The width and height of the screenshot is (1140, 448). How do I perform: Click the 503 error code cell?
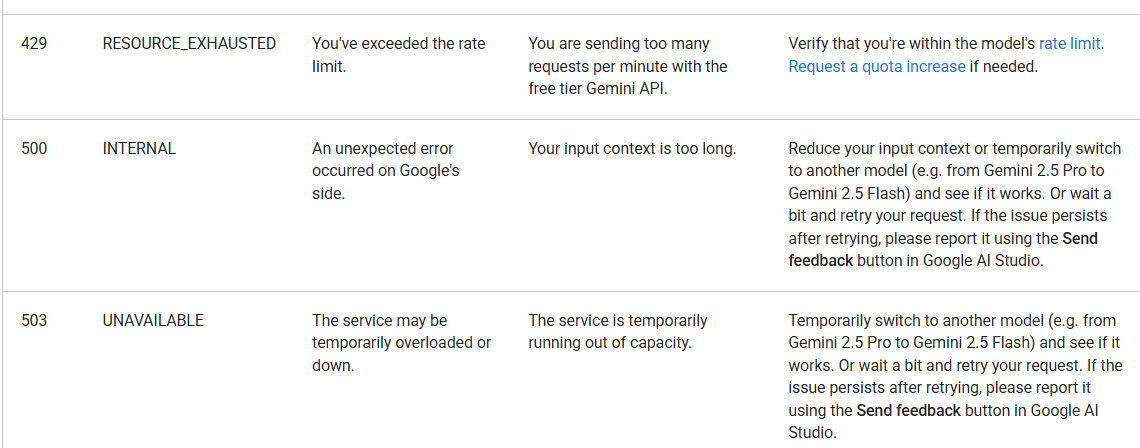click(34, 320)
